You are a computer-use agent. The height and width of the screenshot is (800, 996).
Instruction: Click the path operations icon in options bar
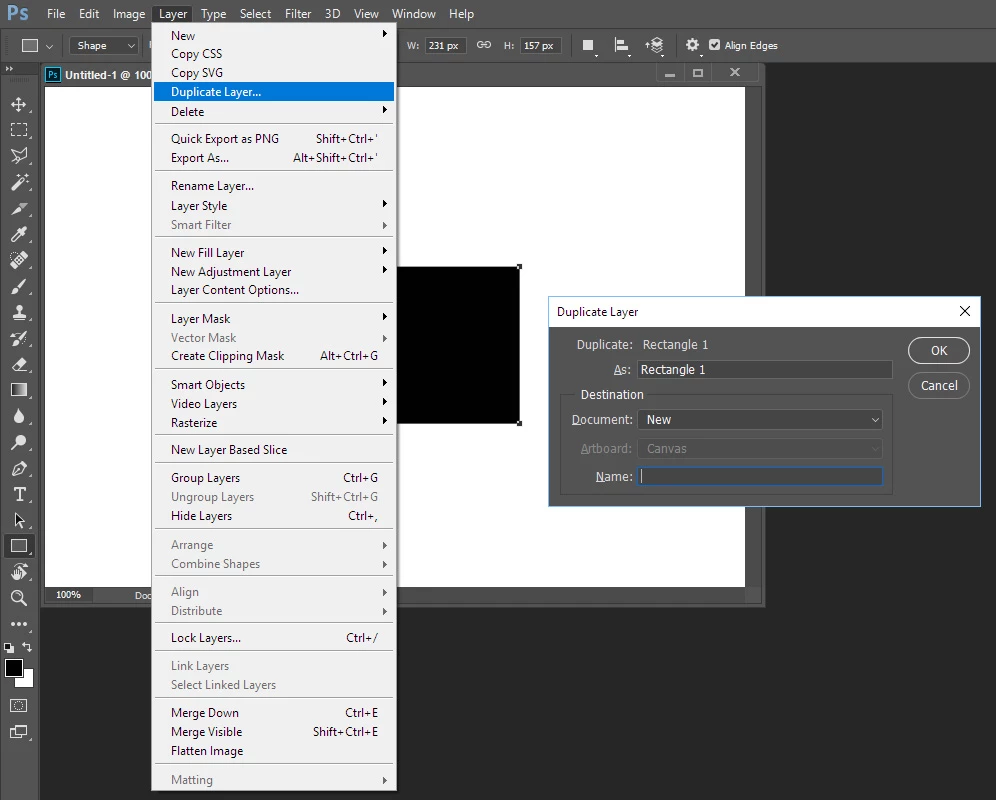[589, 46]
